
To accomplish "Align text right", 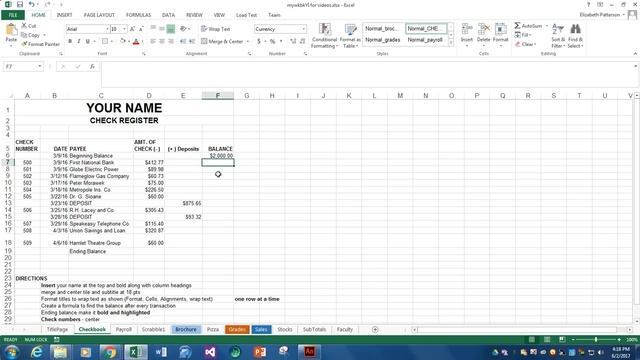I will [x=171, y=41].
